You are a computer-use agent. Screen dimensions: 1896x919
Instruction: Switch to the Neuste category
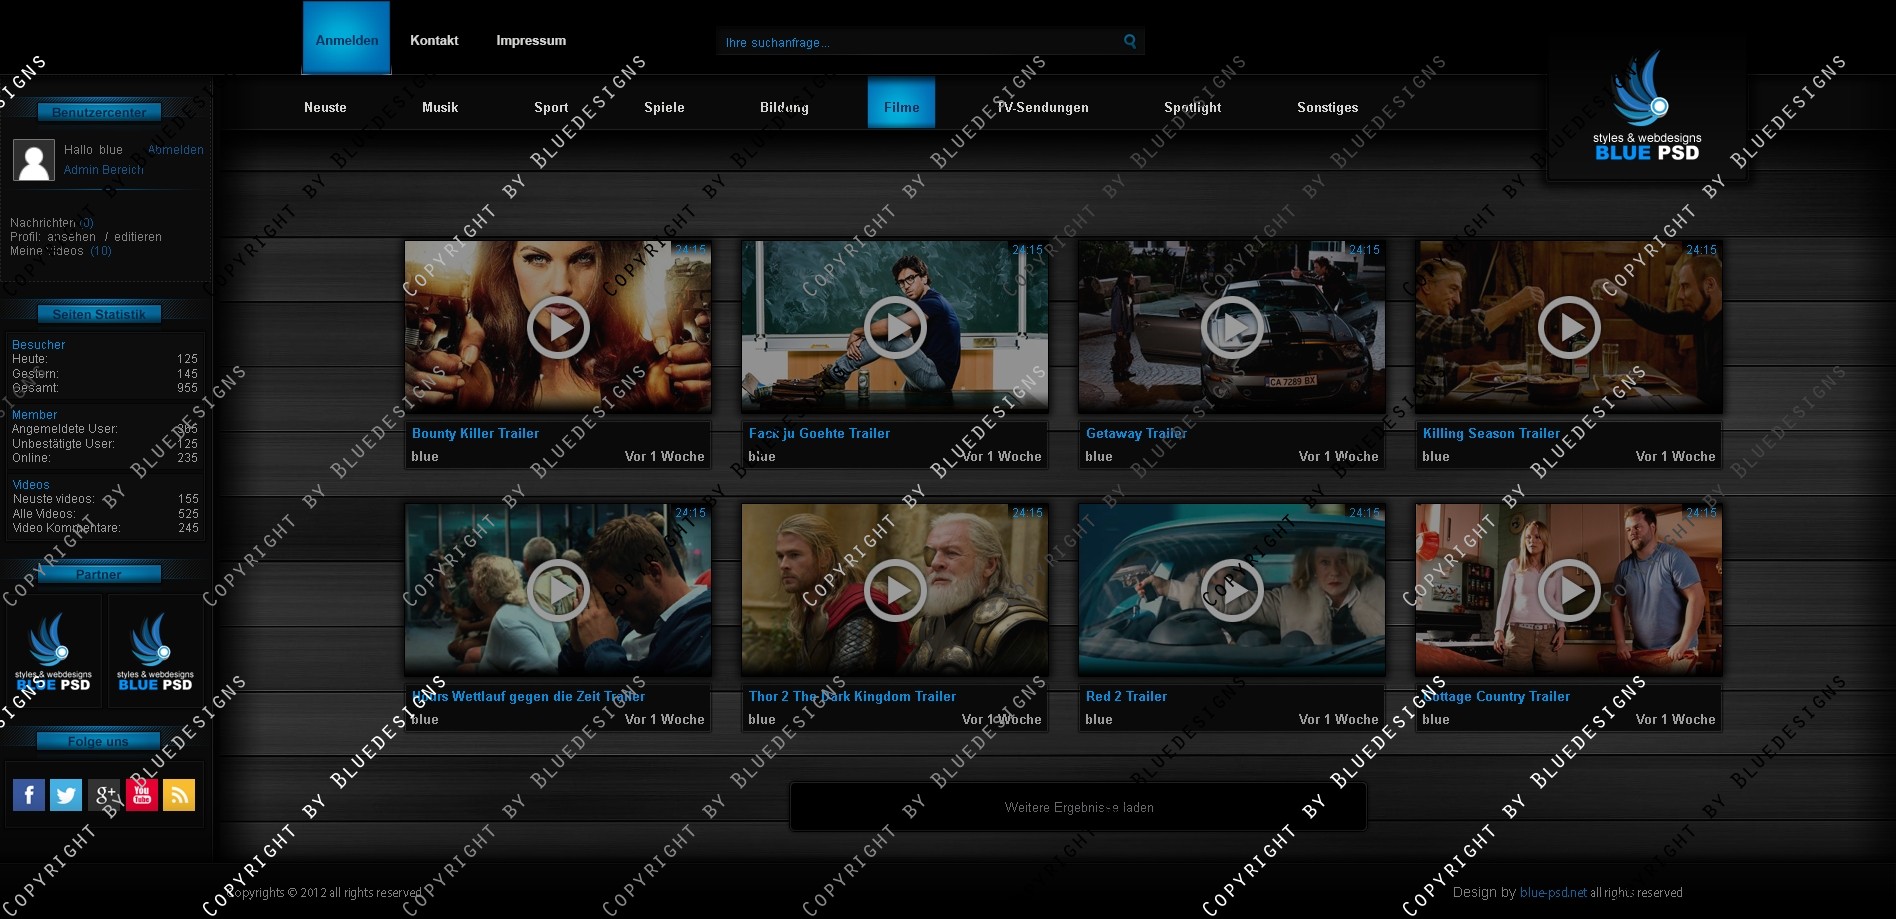[x=325, y=107]
